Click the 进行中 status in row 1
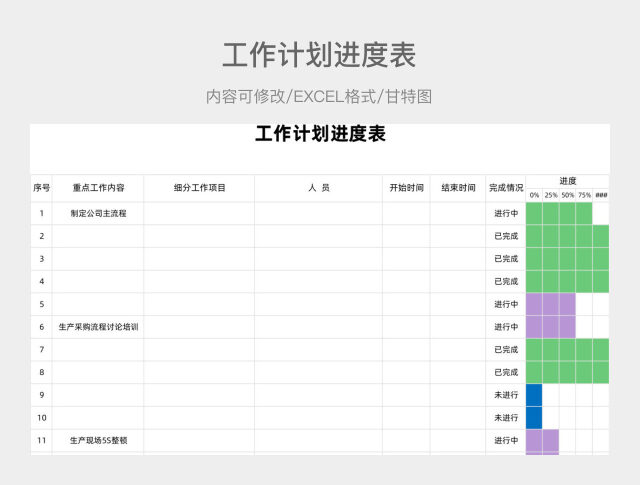 [506, 214]
